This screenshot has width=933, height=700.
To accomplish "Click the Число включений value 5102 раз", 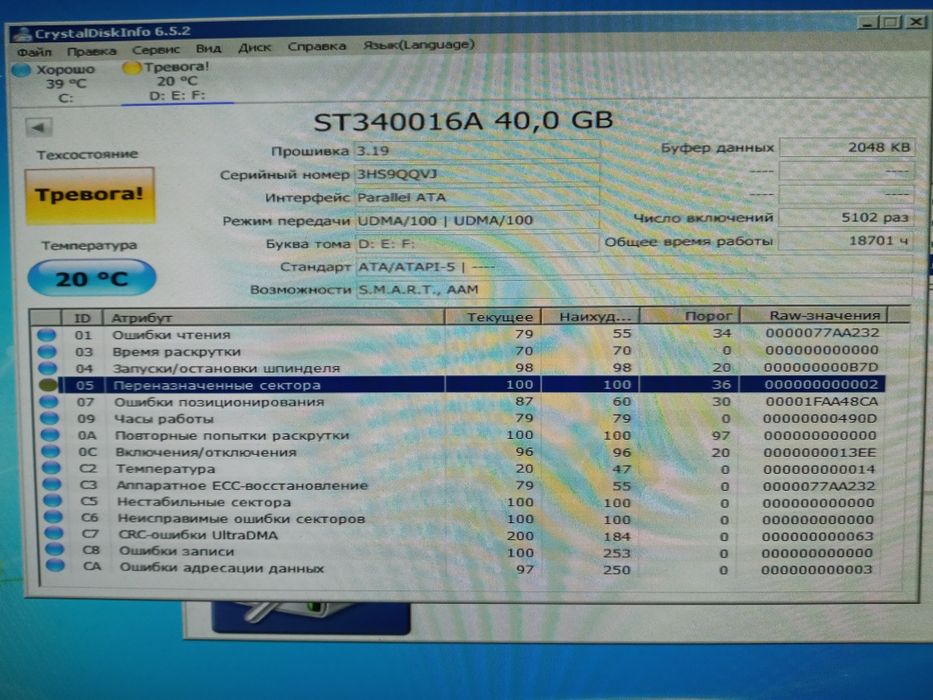I will coord(846,217).
